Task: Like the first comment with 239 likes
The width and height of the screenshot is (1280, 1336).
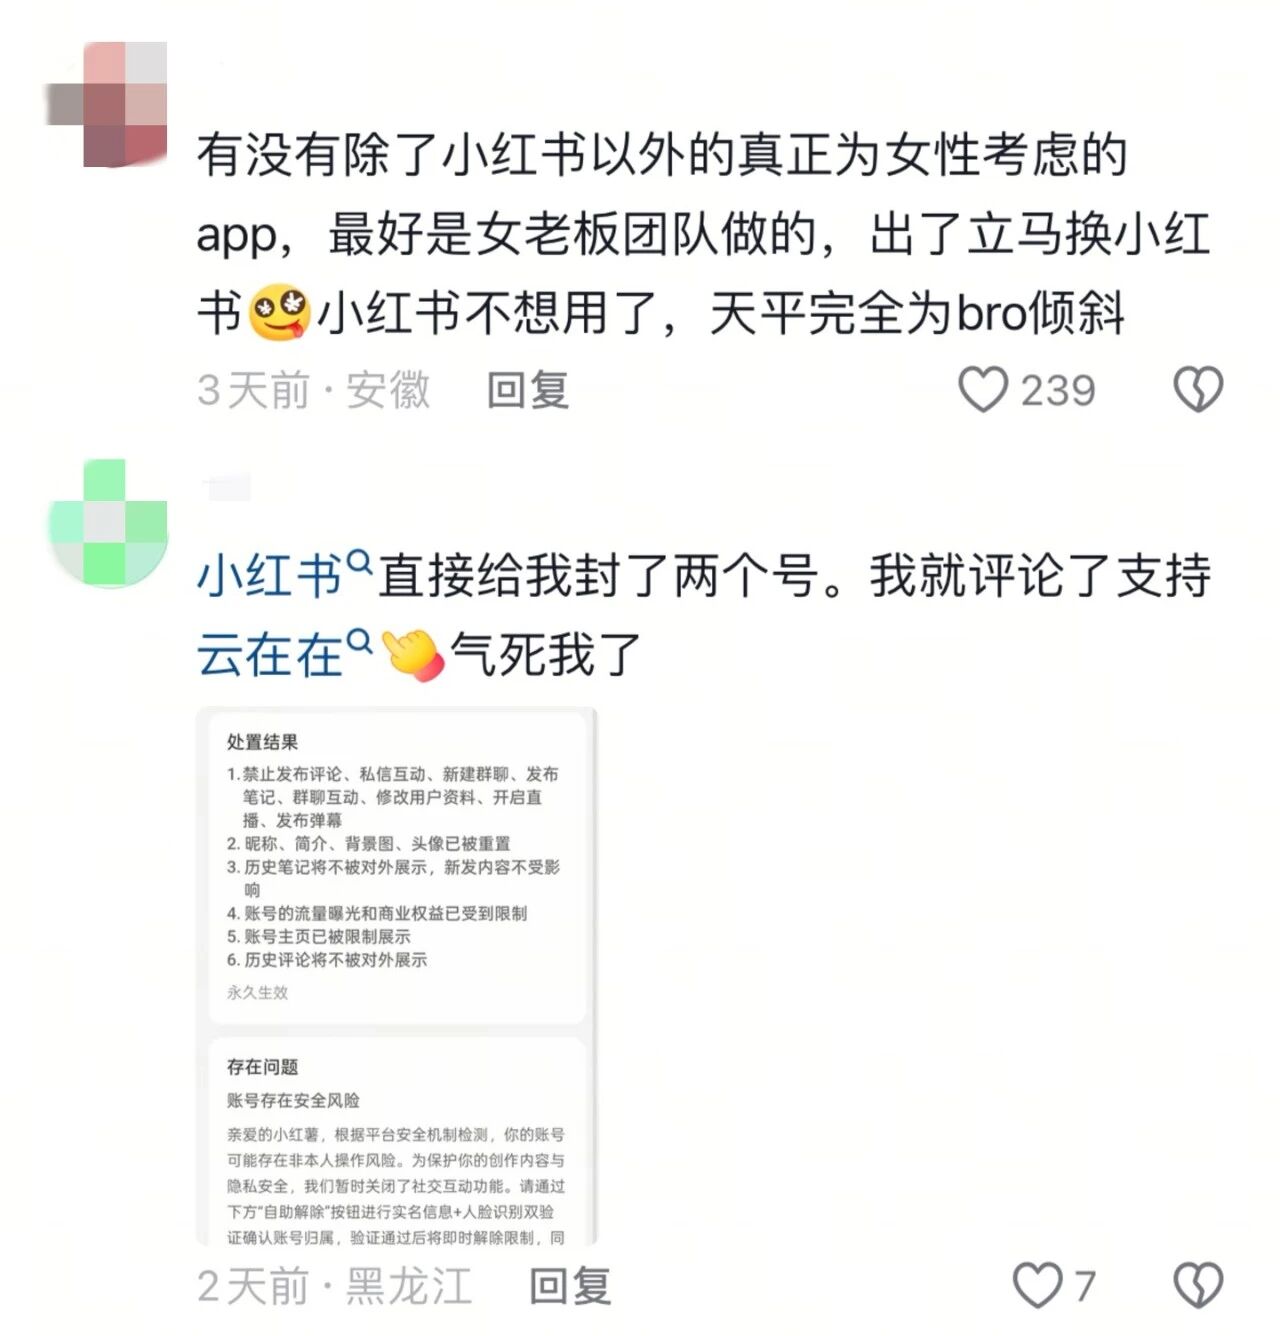Action: pos(983,390)
